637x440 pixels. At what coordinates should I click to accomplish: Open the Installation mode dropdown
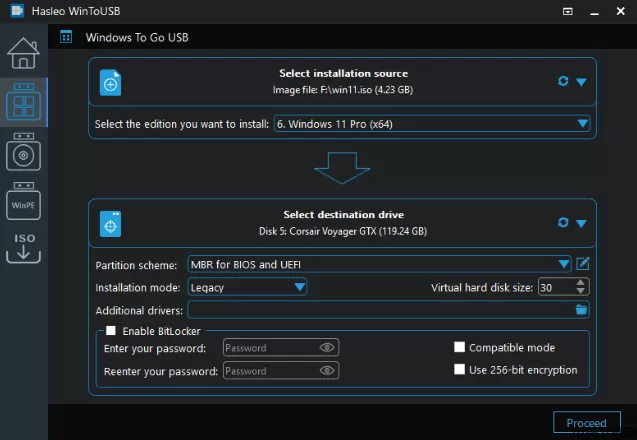coord(299,287)
